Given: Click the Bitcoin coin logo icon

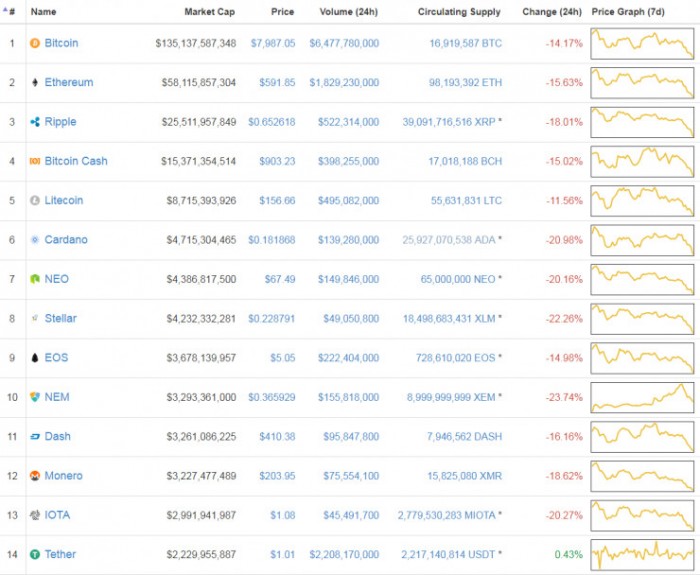Looking at the screenshot, I should coord(35,43).
